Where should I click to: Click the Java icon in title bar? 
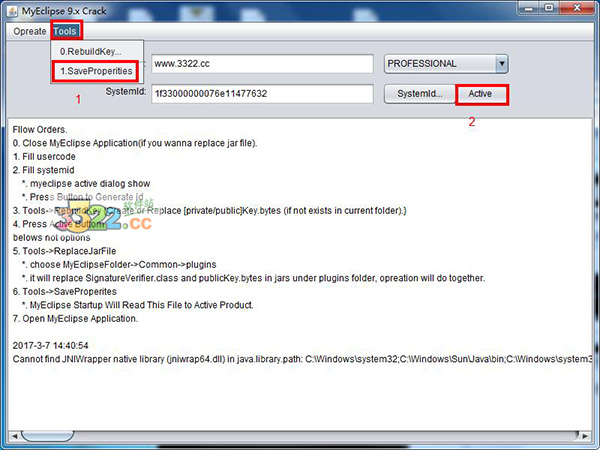pos(12,11)
